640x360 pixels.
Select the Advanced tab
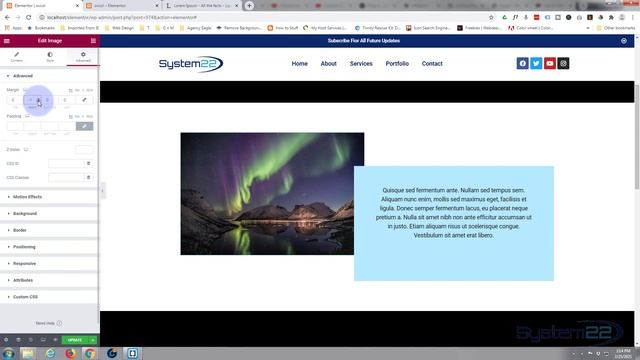(x=83, y=57)
